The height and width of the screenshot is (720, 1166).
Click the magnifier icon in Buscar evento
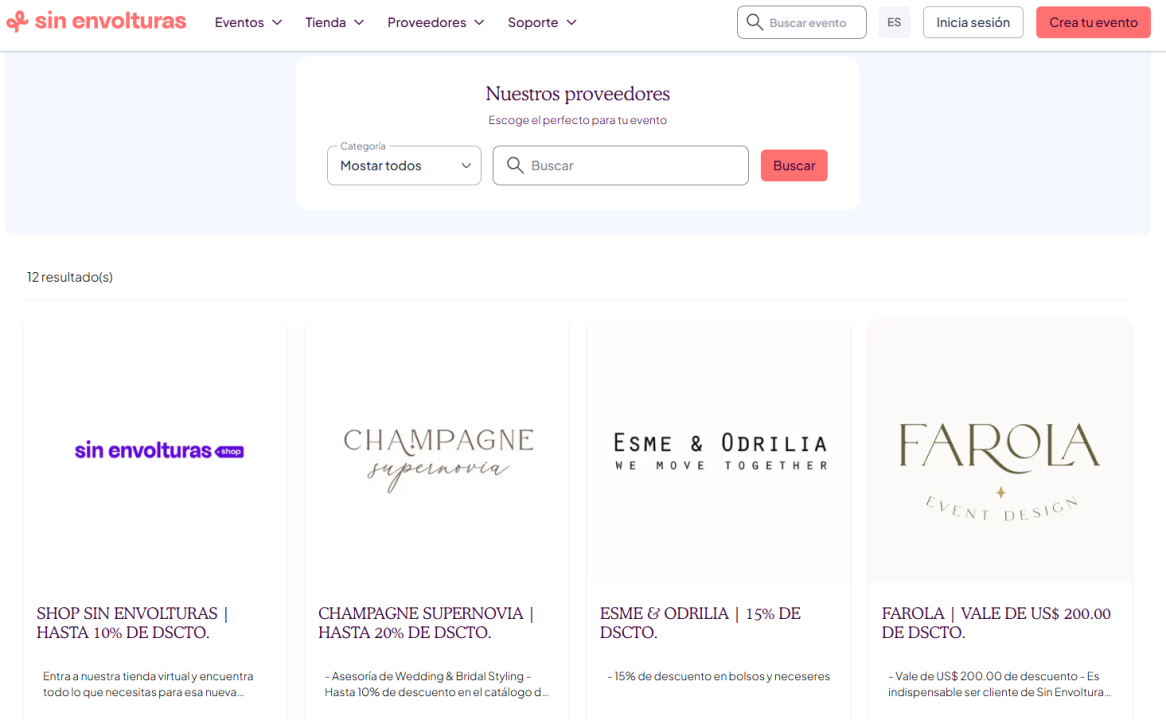coord(754,22)
